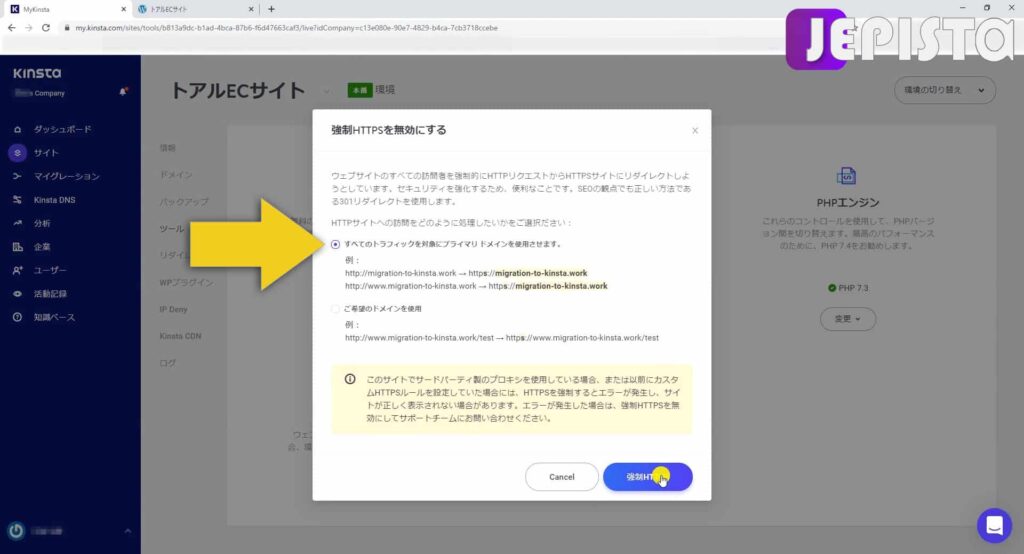This screenshot has width=1024, height=554.
Task: Open ドメイン tab in site menu
Action: [x=176, y=175]
